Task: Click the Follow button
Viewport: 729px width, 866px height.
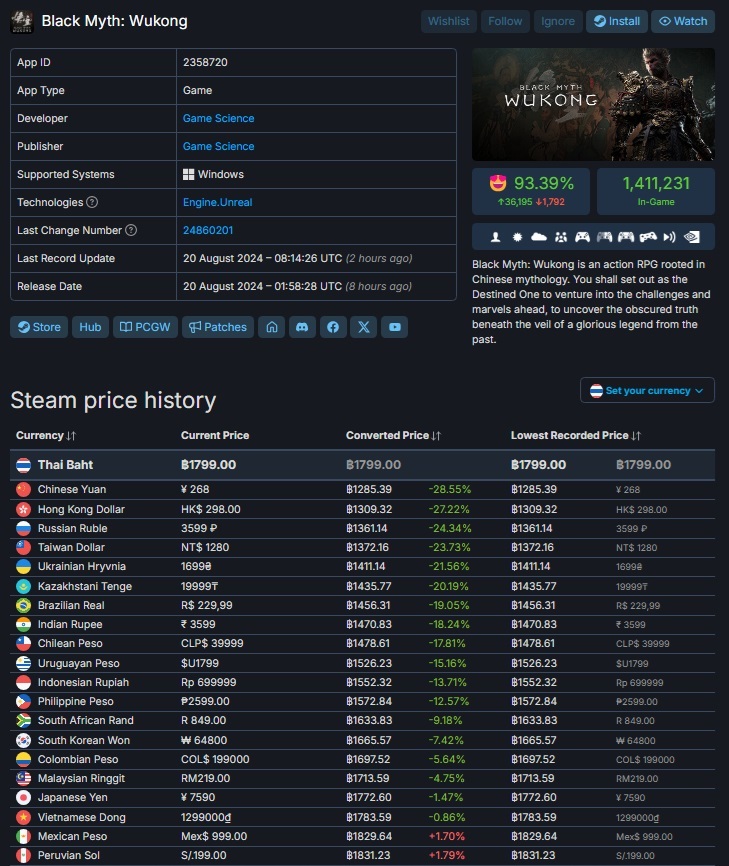Action: pyautogui.click(x=505, y=22)
